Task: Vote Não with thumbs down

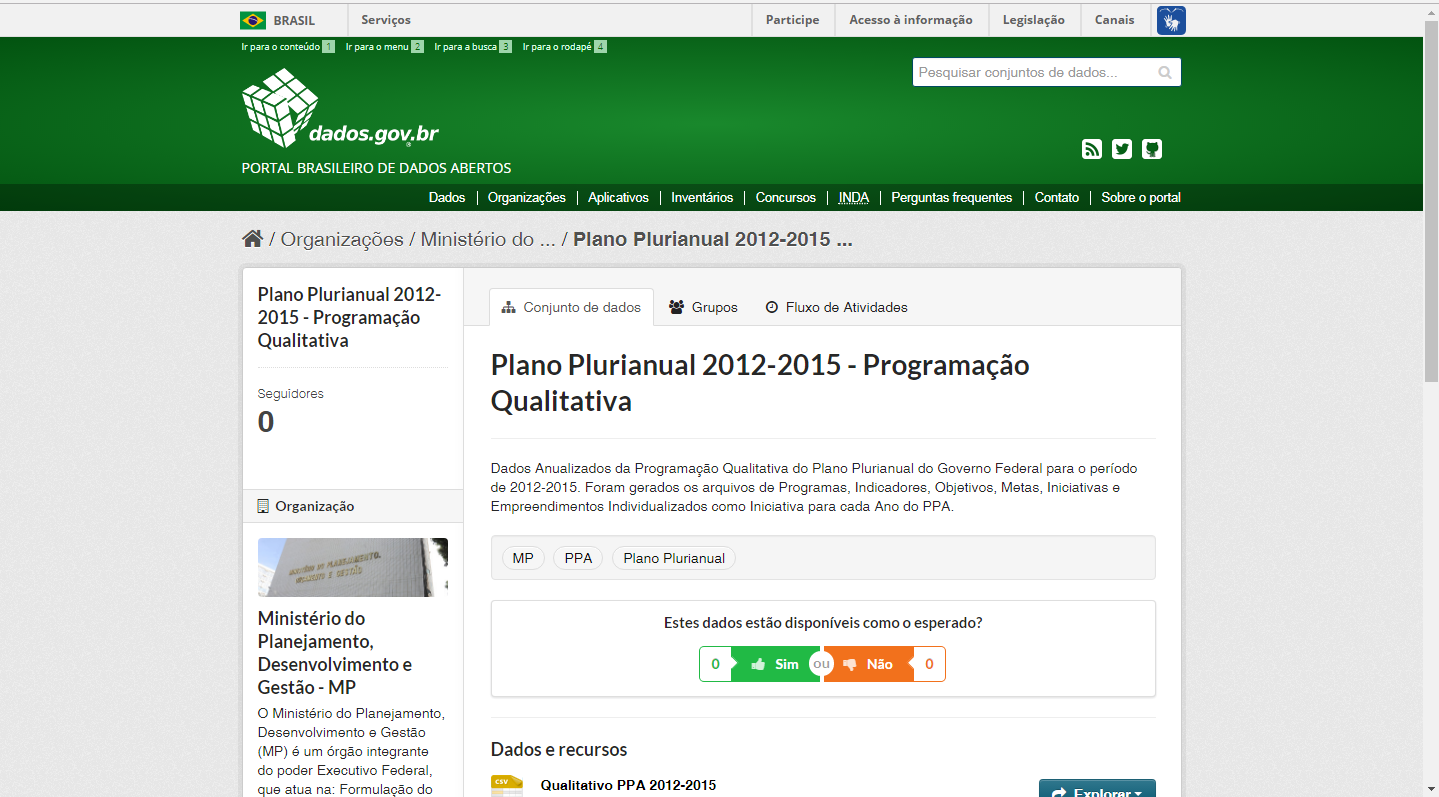Action: coord(868,664)
